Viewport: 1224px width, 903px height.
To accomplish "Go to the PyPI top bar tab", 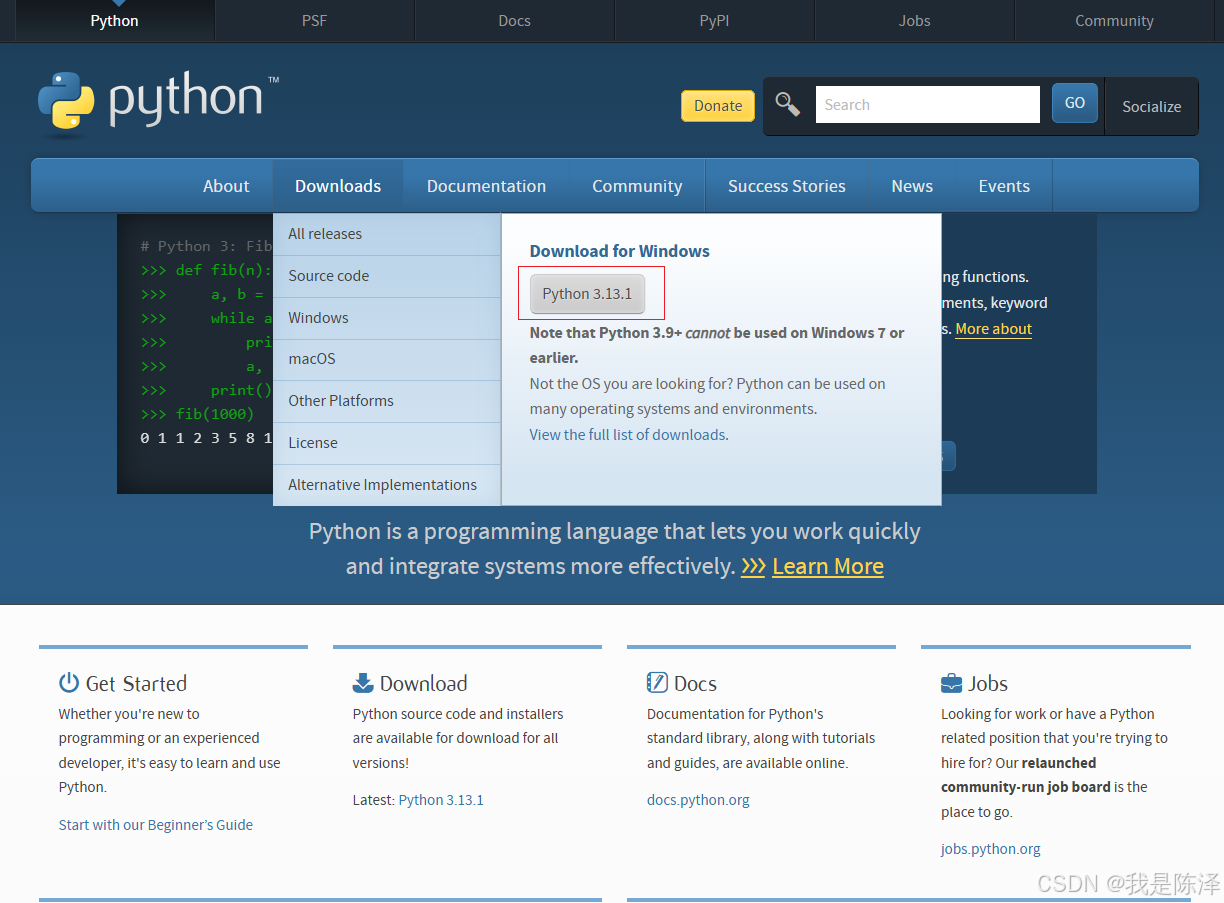I will 715,21.
